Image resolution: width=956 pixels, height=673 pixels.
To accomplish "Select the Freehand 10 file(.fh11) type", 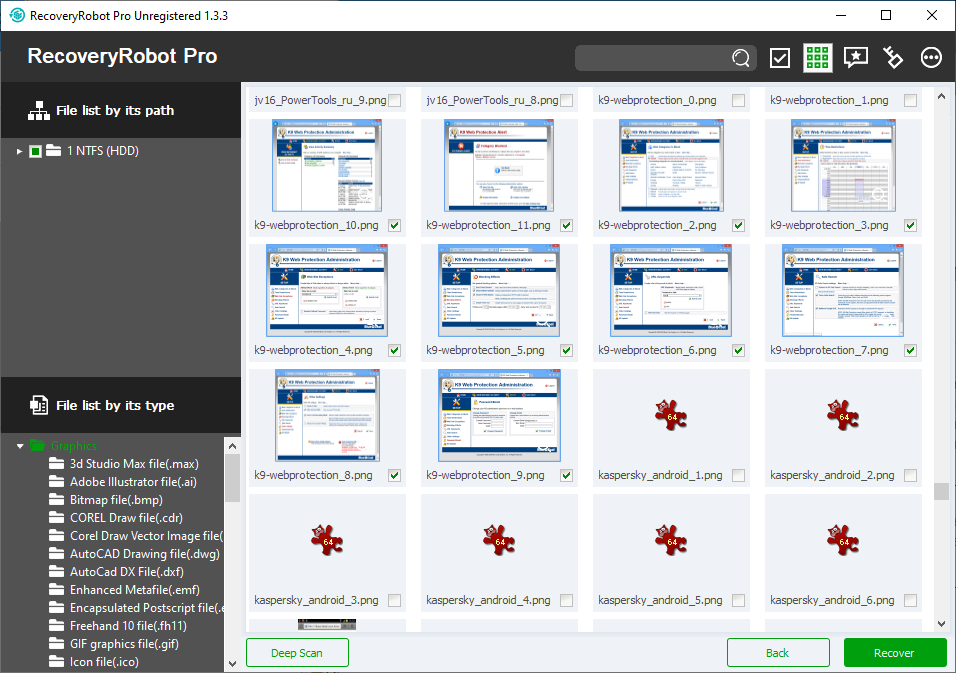I will click(x=128, y=625).
